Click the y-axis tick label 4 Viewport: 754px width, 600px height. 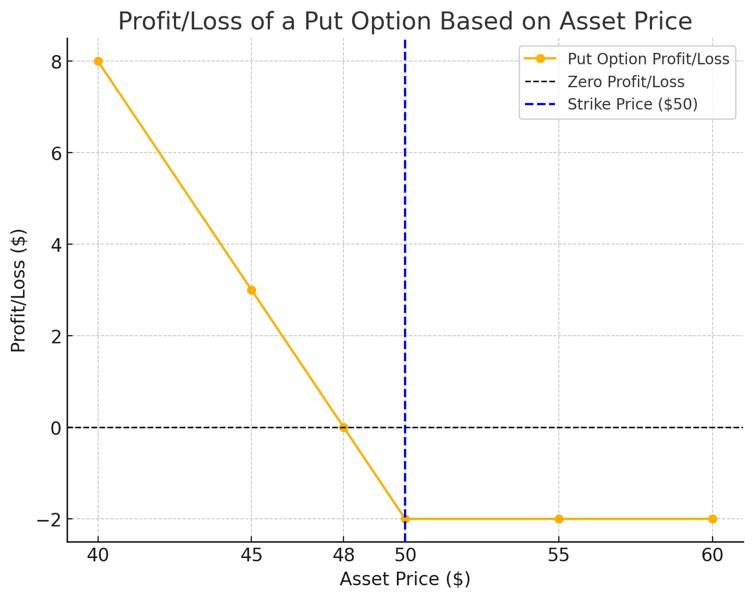[x=56, y=244]
